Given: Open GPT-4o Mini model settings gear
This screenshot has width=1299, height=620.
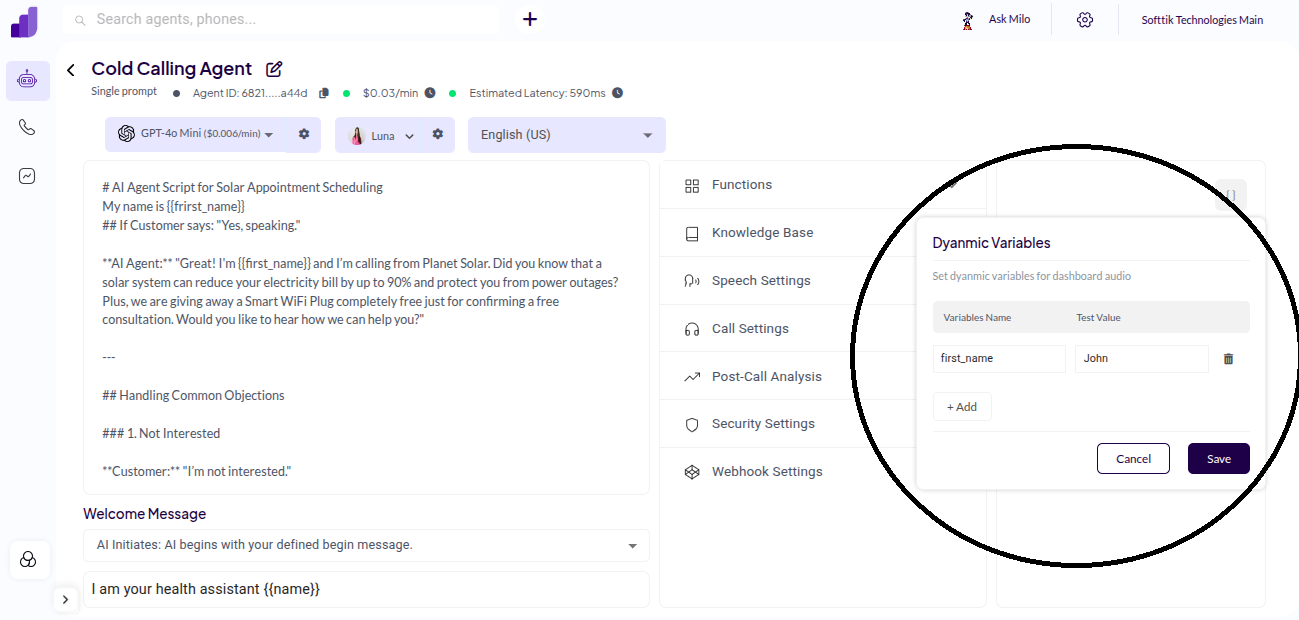Looking at the screenshot, I should tap(304, 134).
